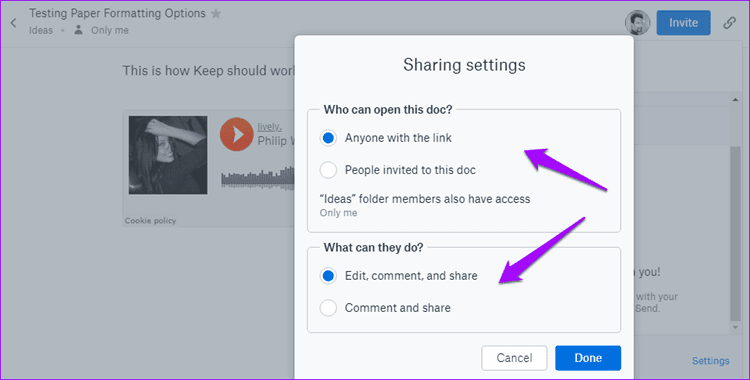Click the Who can open this doc? label
Image resolution: width=750 pixels, height=380 pixels.
[387, 110]
